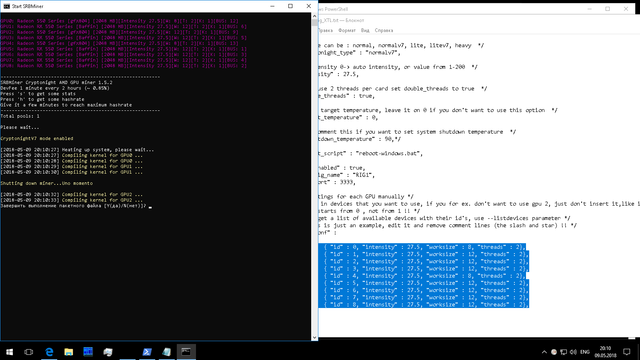The height and width of the screenshot is (360, 640).
Task: Close the background PowerShell window
Action: pyautogui.click(x=626, y=9)
